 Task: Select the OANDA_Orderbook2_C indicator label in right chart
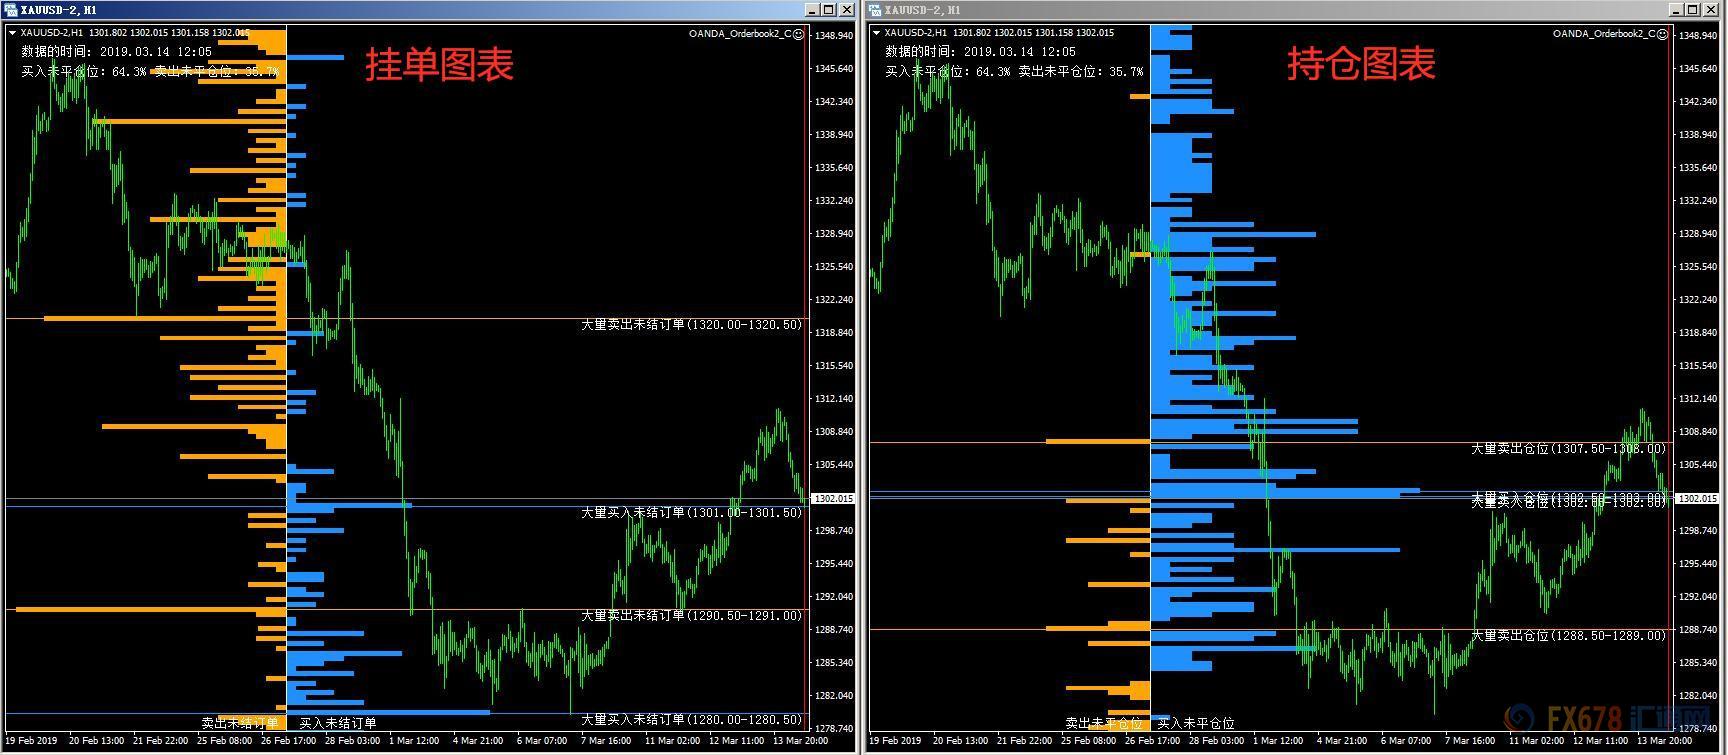(x=1603, y=34)
